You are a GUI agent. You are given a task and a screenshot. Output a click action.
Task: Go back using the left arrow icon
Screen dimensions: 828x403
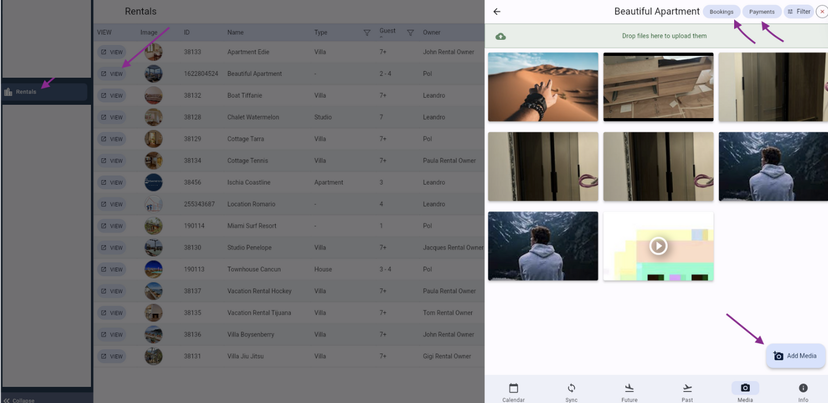coord(496,12)
